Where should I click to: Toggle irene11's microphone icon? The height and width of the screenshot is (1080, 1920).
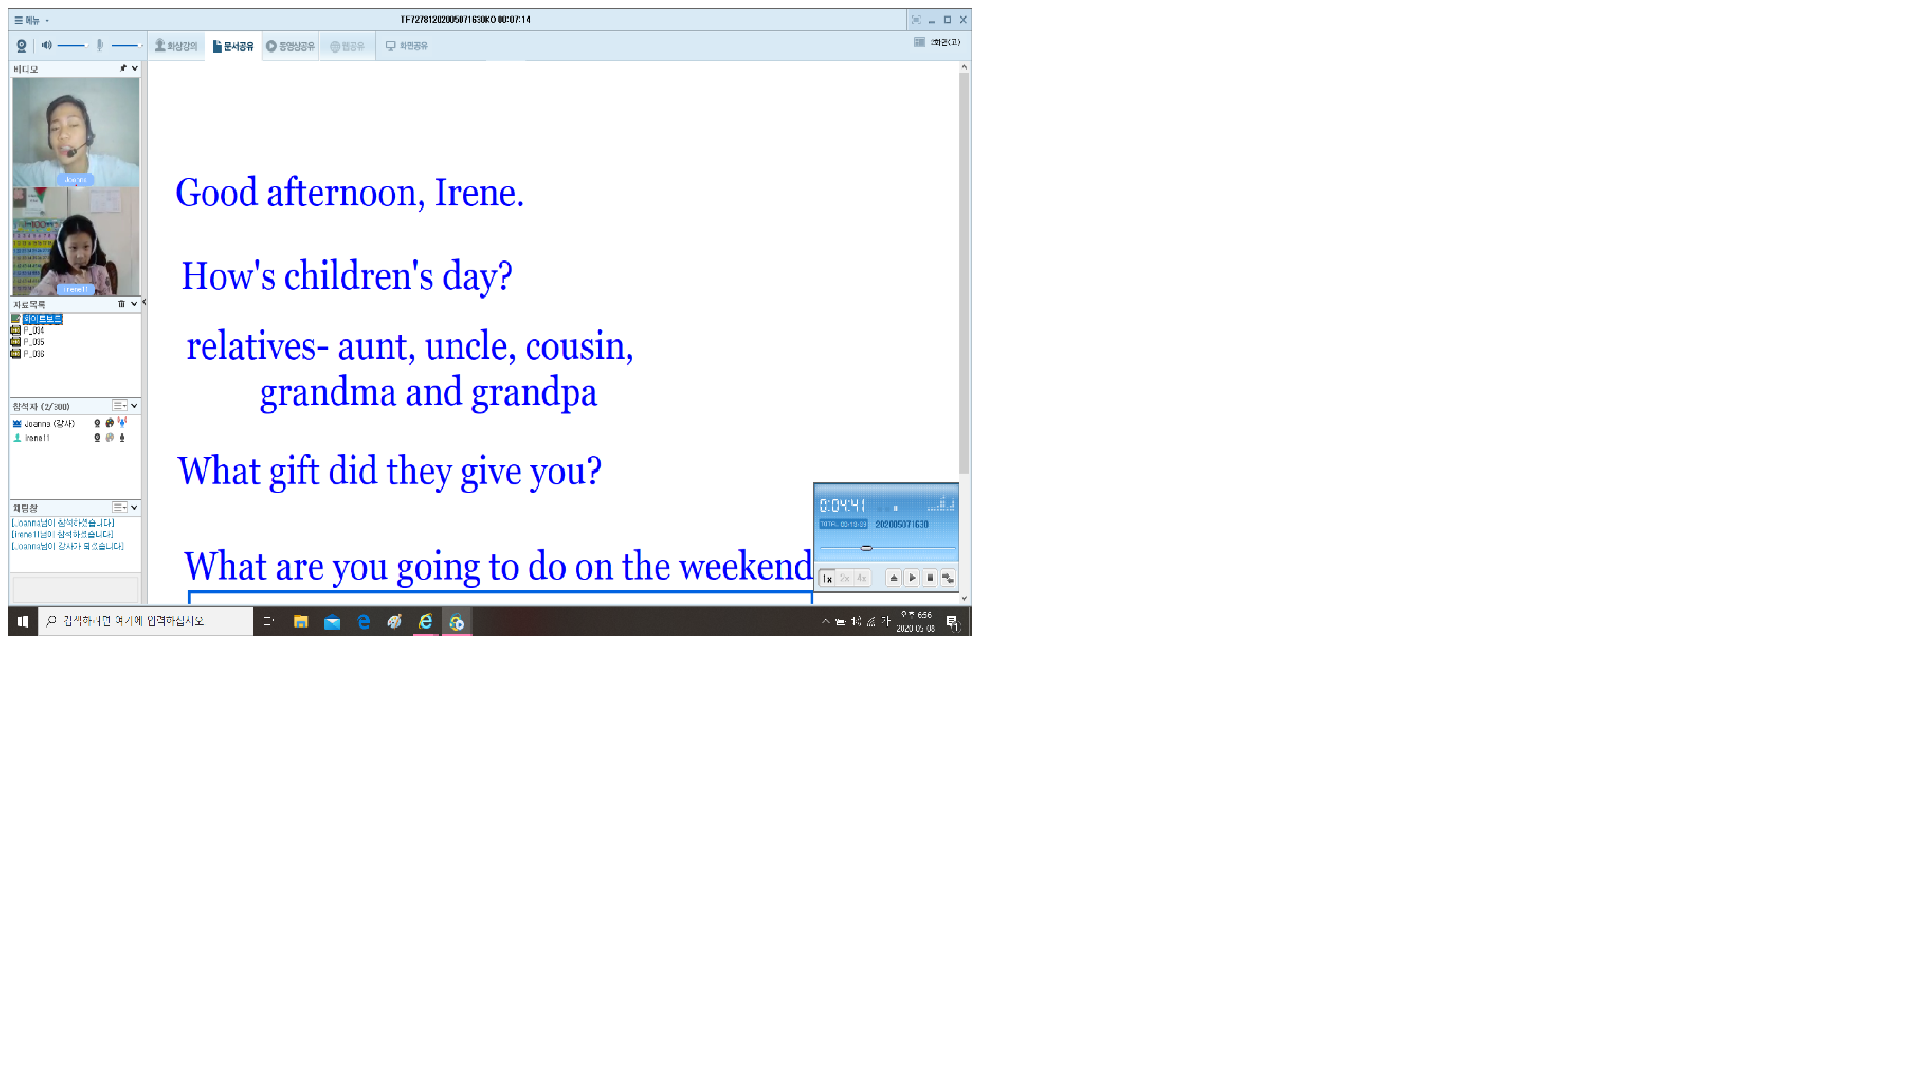(x=122, y=438)
